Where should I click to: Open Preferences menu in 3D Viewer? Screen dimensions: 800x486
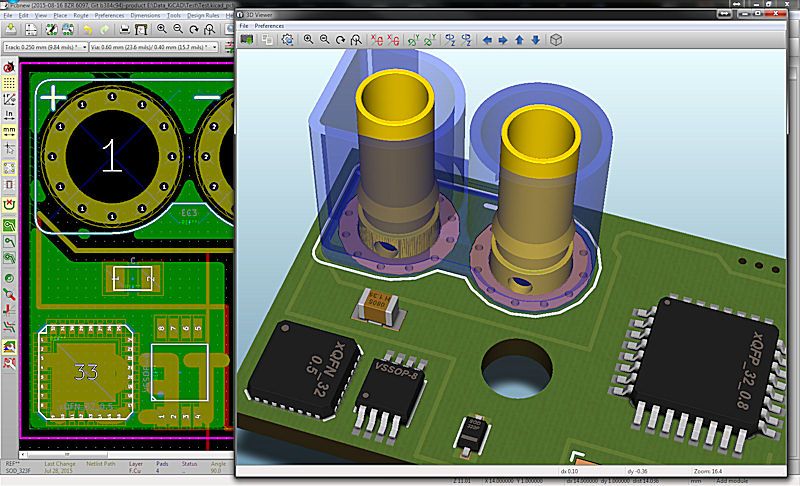tap(269, 26)
